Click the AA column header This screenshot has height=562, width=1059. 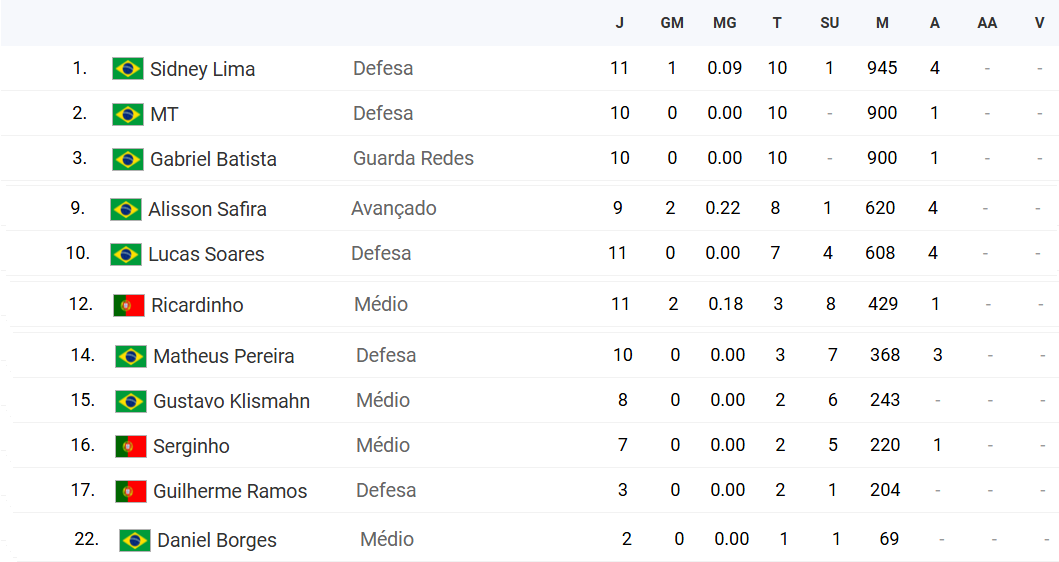[x=987, y=23]
